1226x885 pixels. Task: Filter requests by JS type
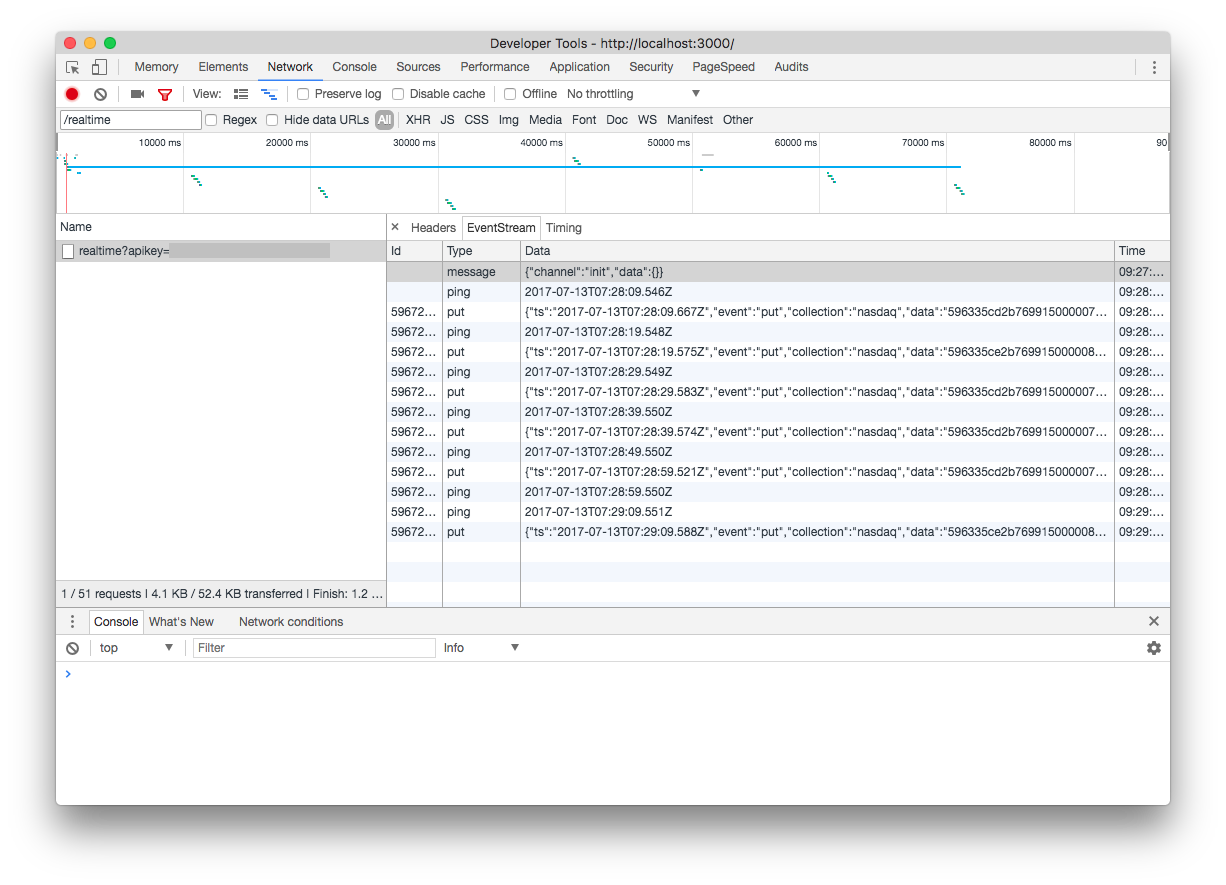[447, 120]
